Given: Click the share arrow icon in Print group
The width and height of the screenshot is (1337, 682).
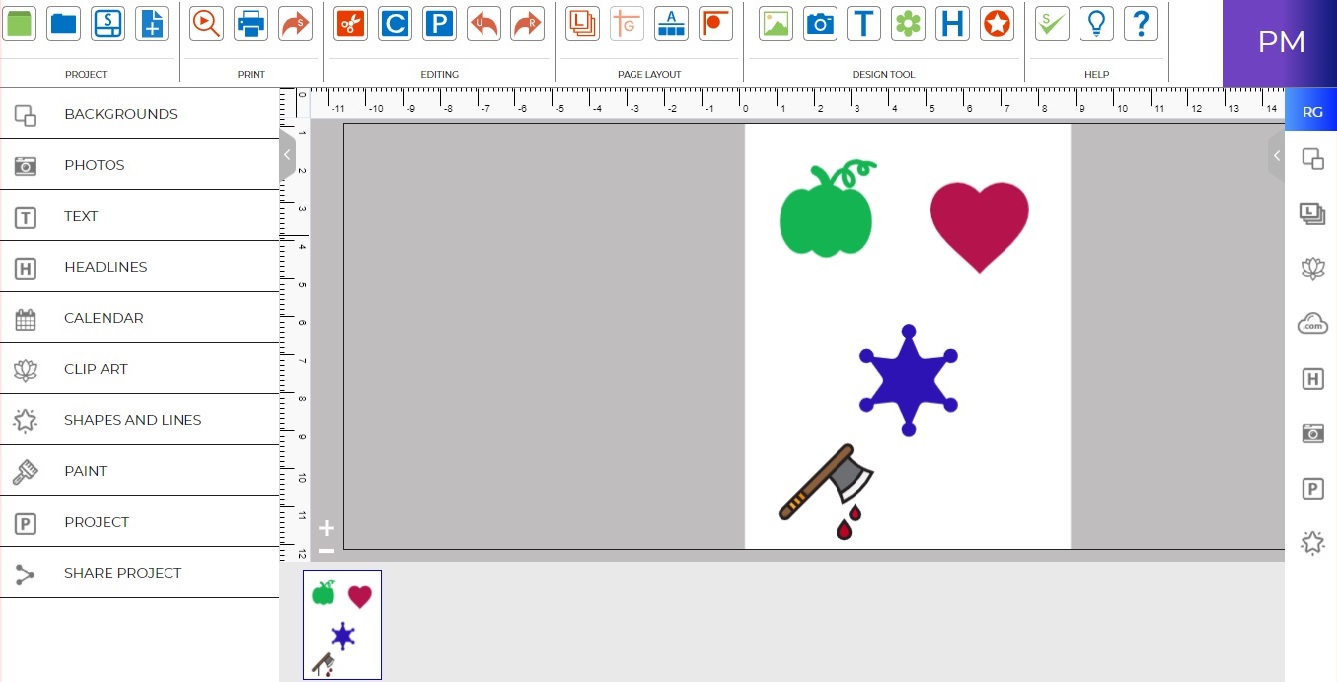Looking at the screenshot, I should (x=295, y=23).
